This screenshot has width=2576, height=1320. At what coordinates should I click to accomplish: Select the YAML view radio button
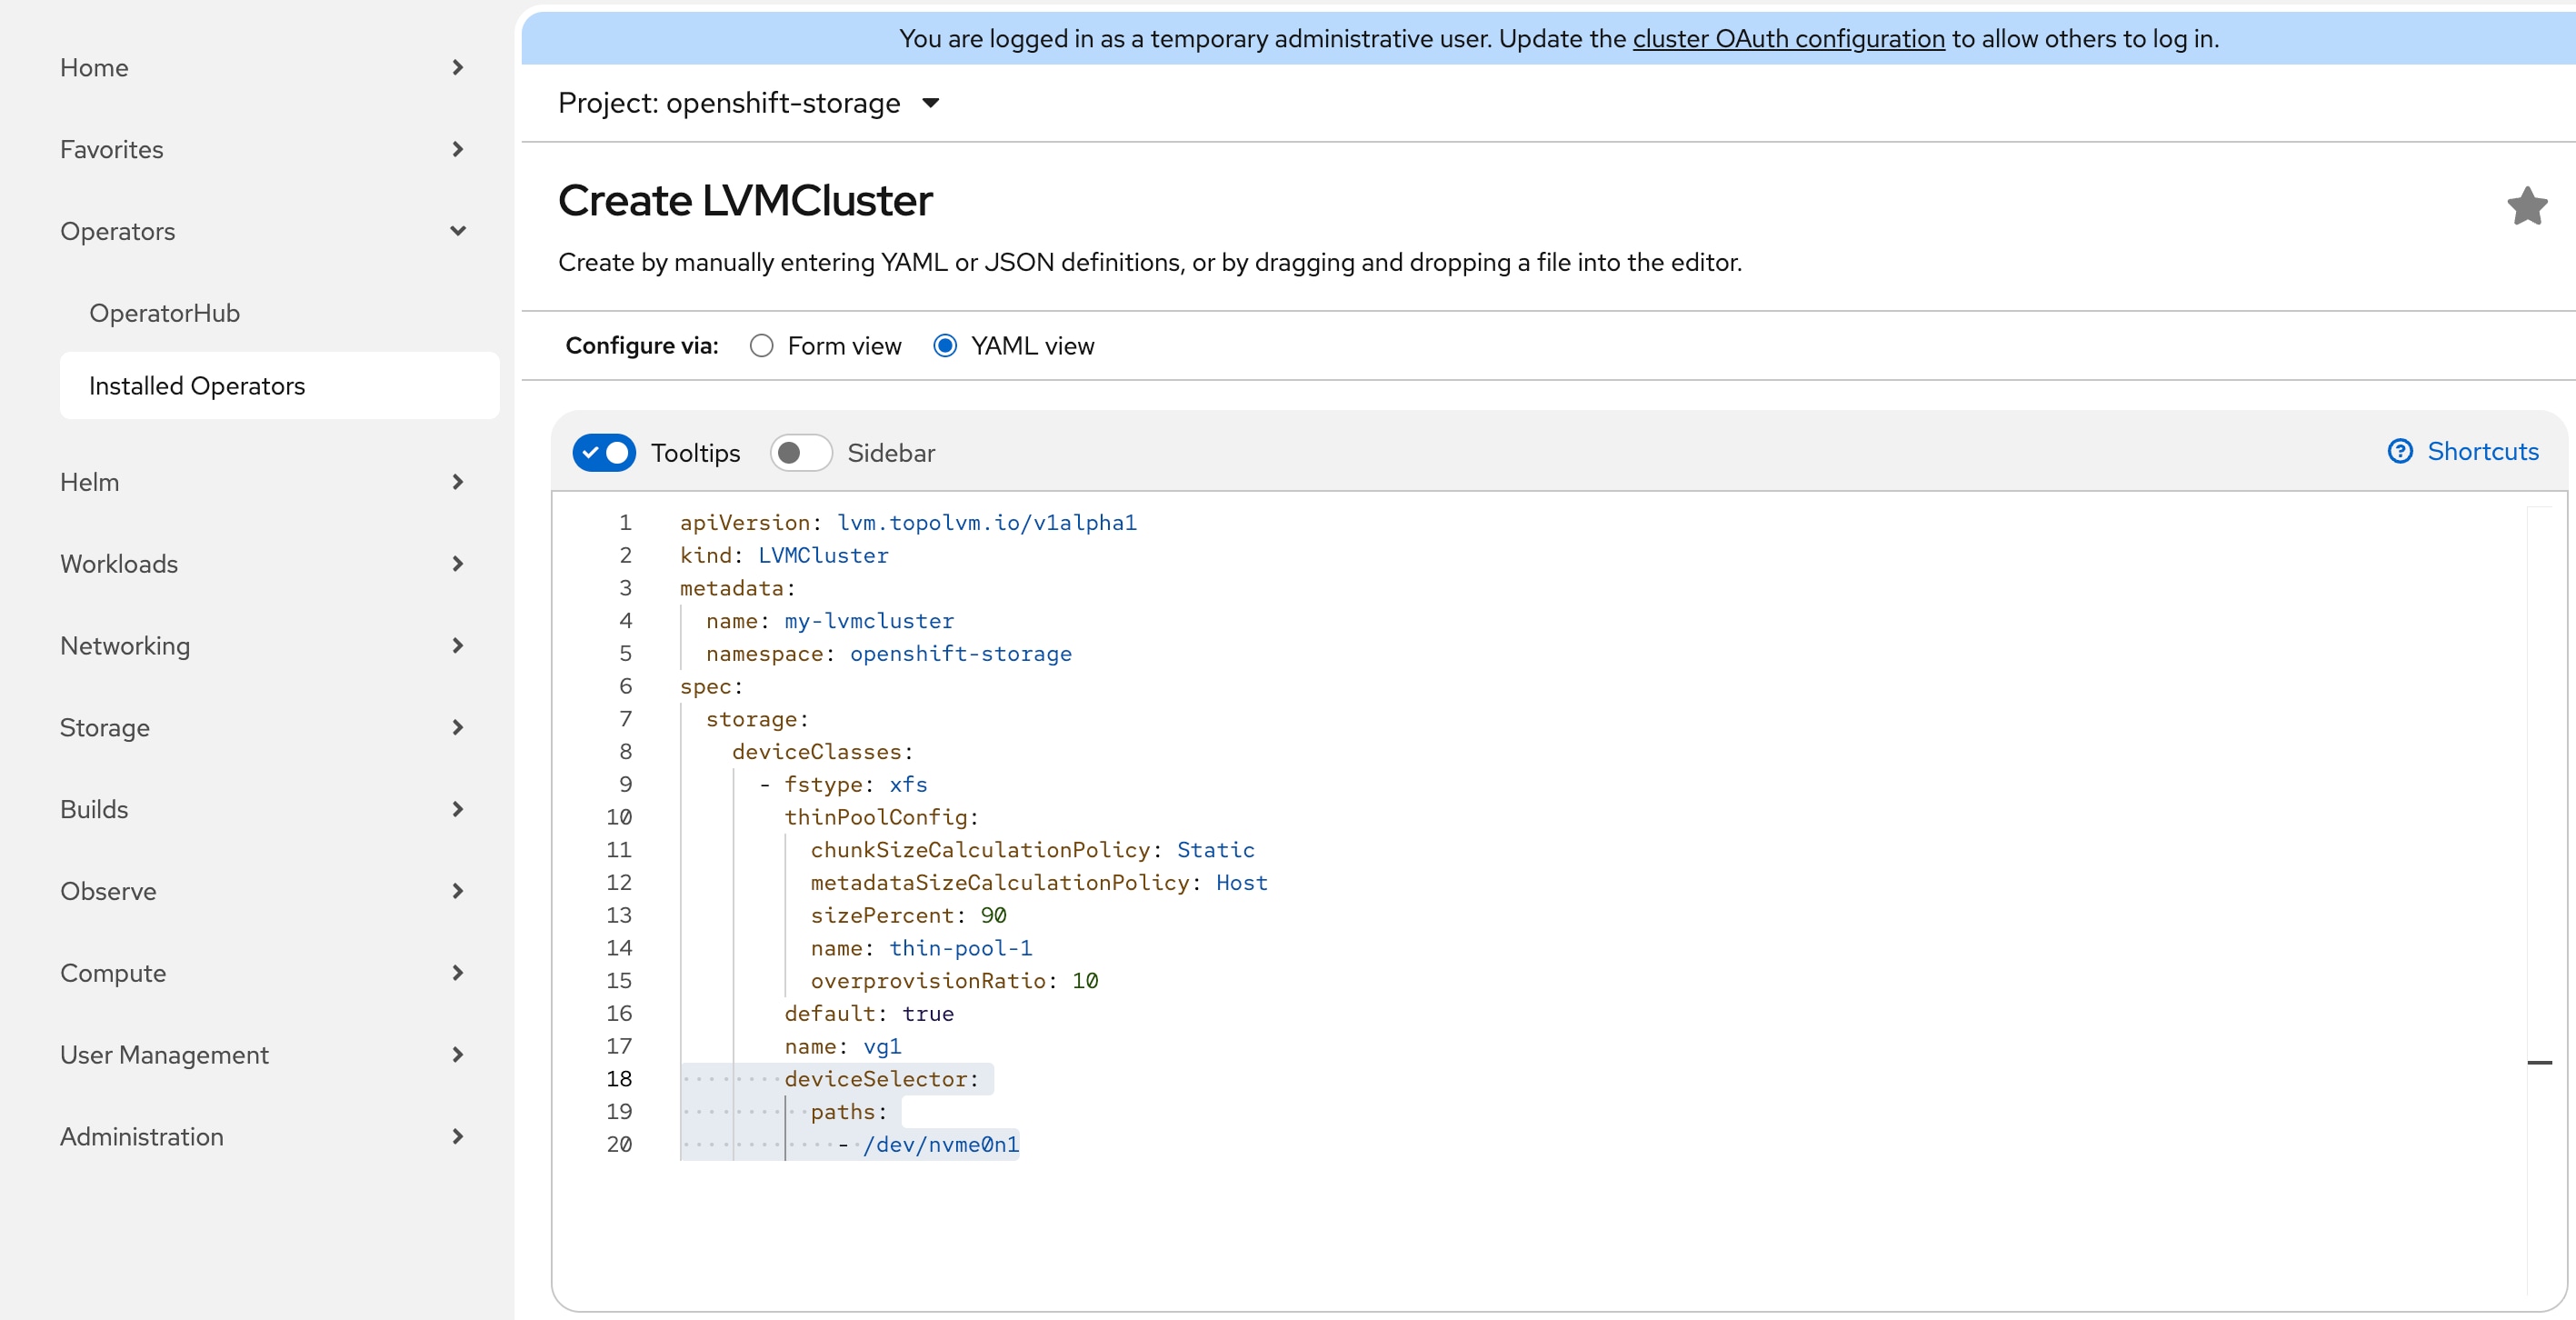coord(945,346)
